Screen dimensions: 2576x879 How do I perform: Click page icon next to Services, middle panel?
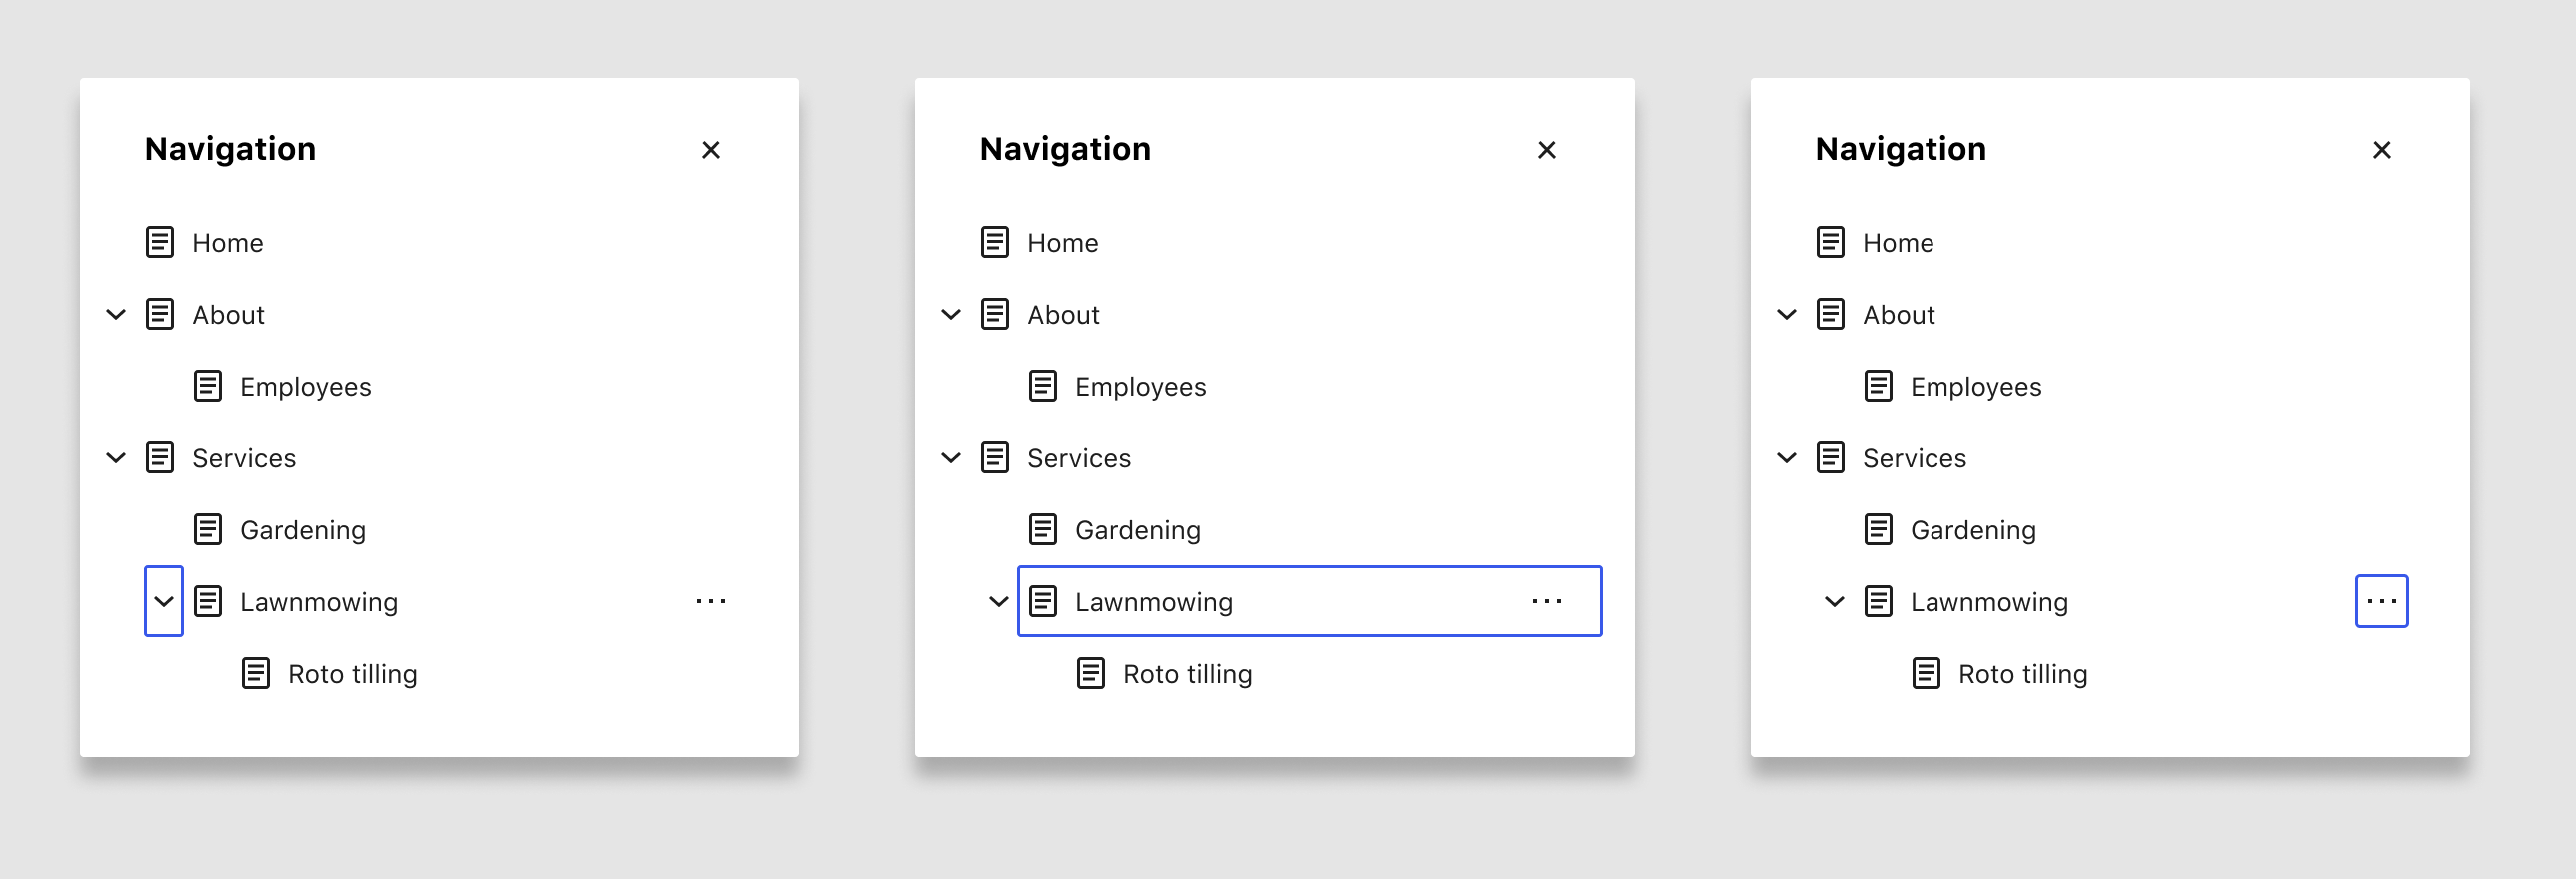click(x=995, y=458)
